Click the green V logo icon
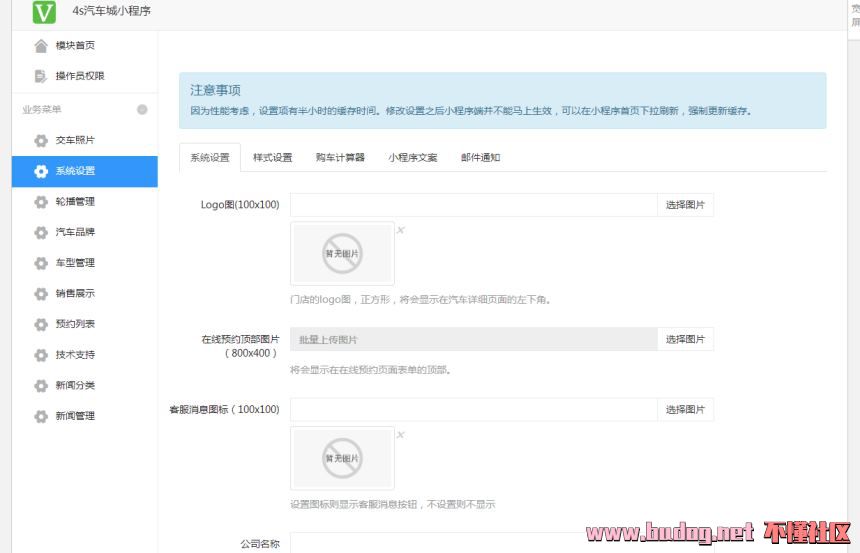This screenshot has height=553, width=860. point(44,12)
